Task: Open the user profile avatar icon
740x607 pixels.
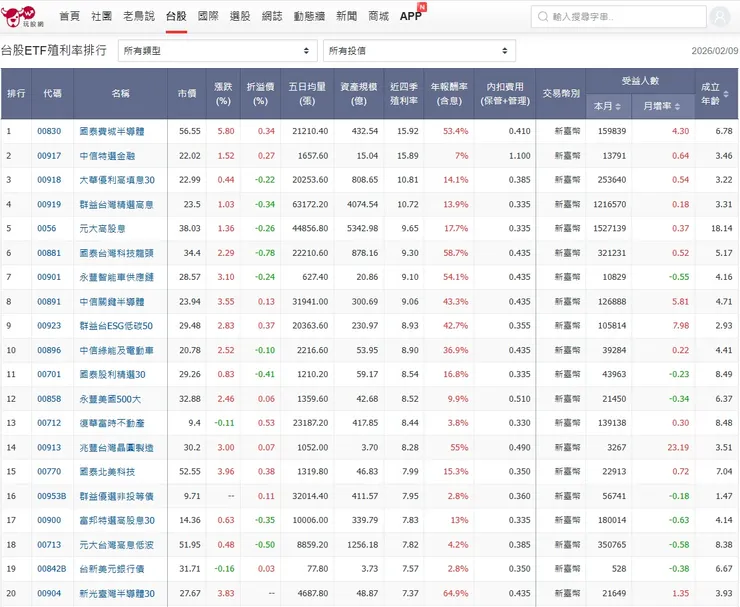Action: point(720,17)
